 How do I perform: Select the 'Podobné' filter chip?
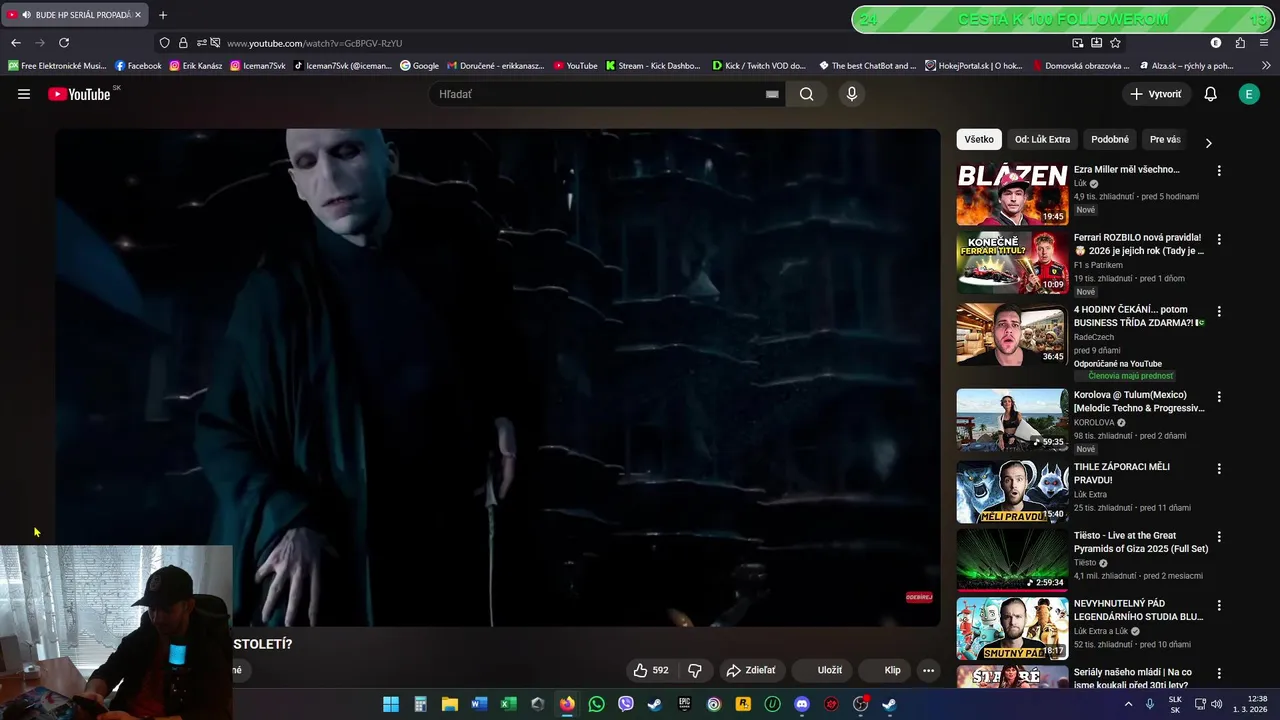pyautogui.click(x=1110, y=140)
